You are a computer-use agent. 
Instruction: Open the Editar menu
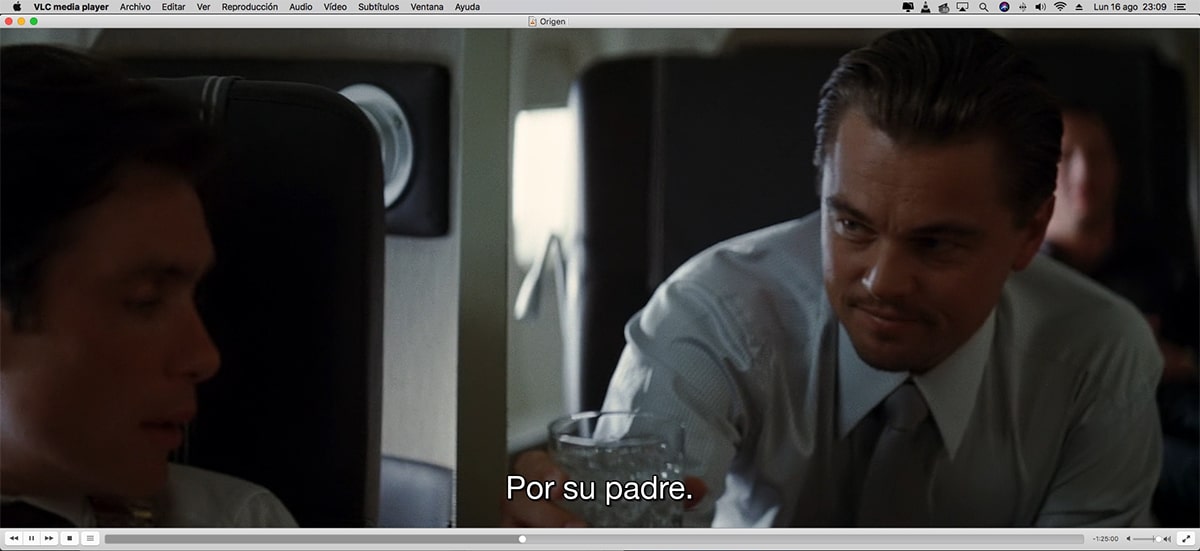coord(173,6)
